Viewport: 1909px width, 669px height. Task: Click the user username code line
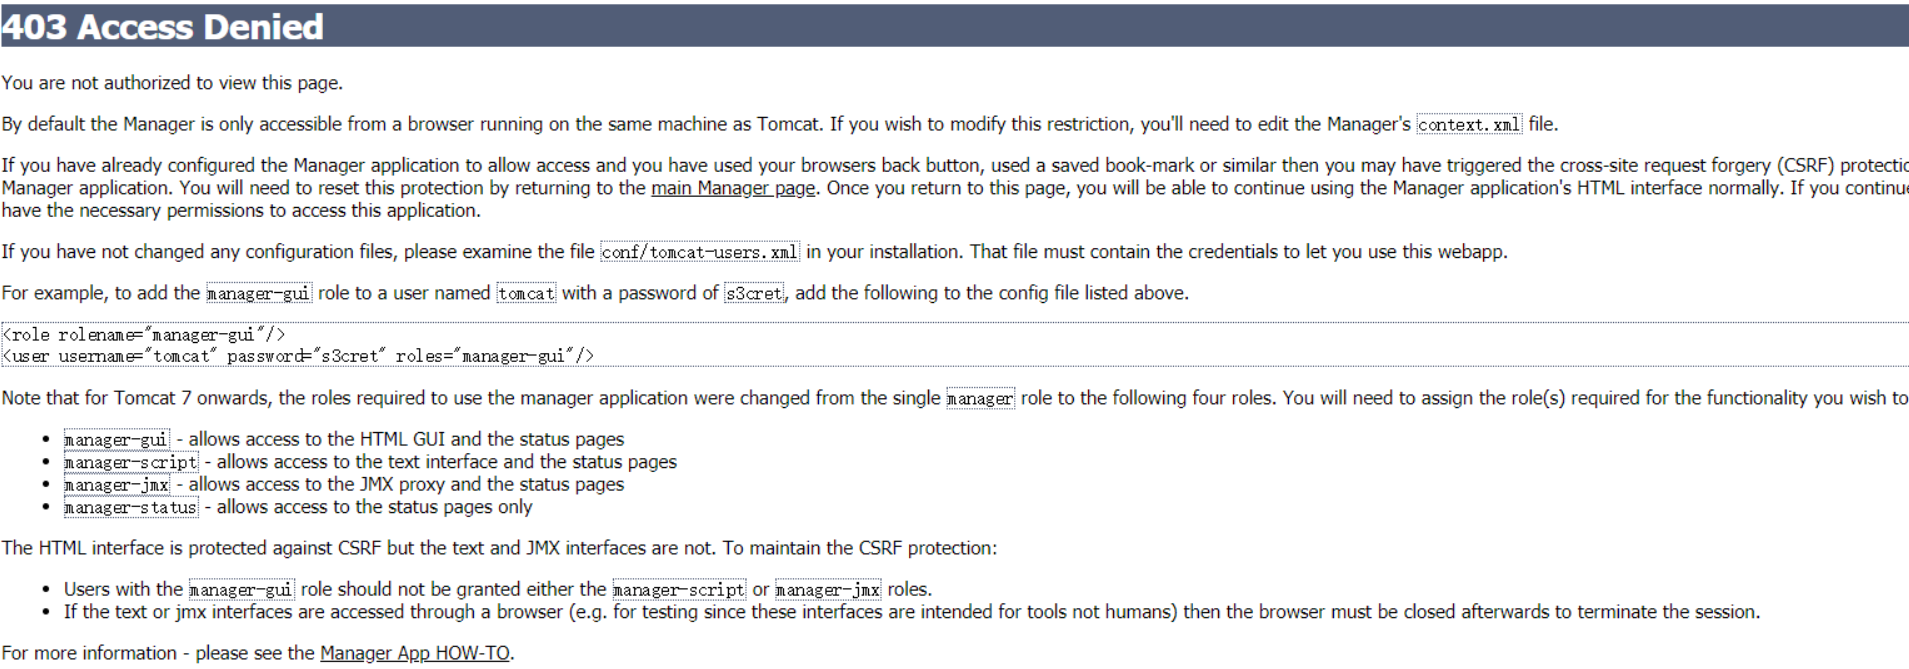(298, 356)
